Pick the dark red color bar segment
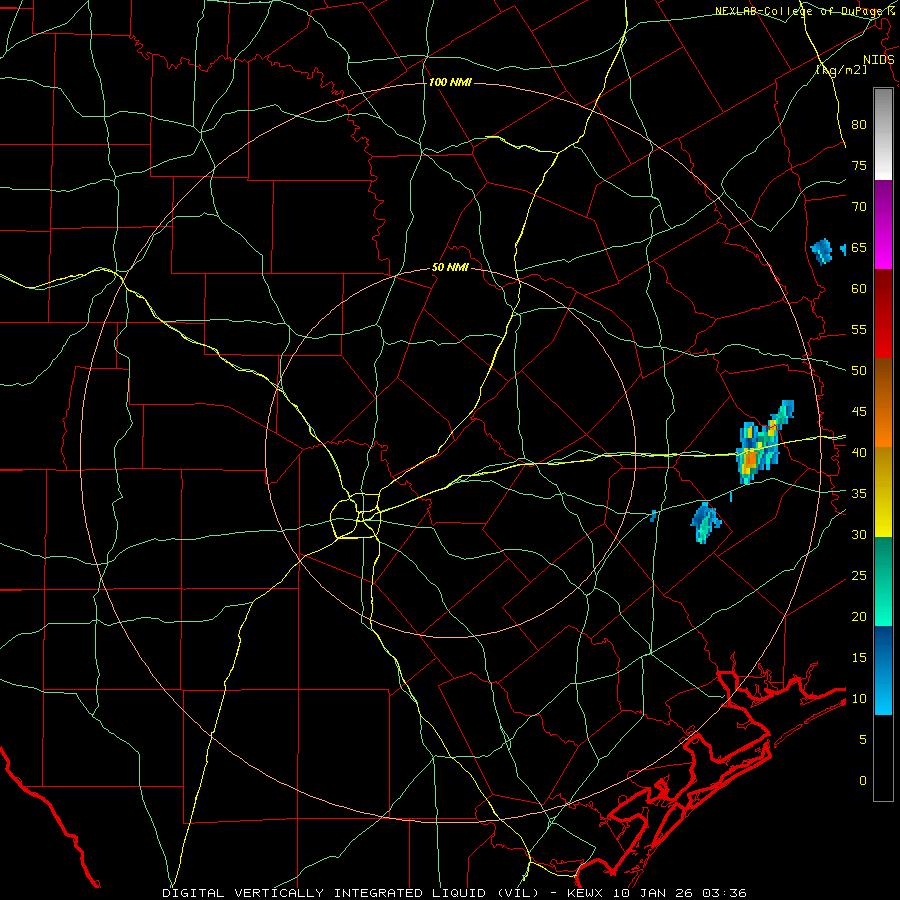This screenshot has height=900, width=900. [x=883, y=313]
